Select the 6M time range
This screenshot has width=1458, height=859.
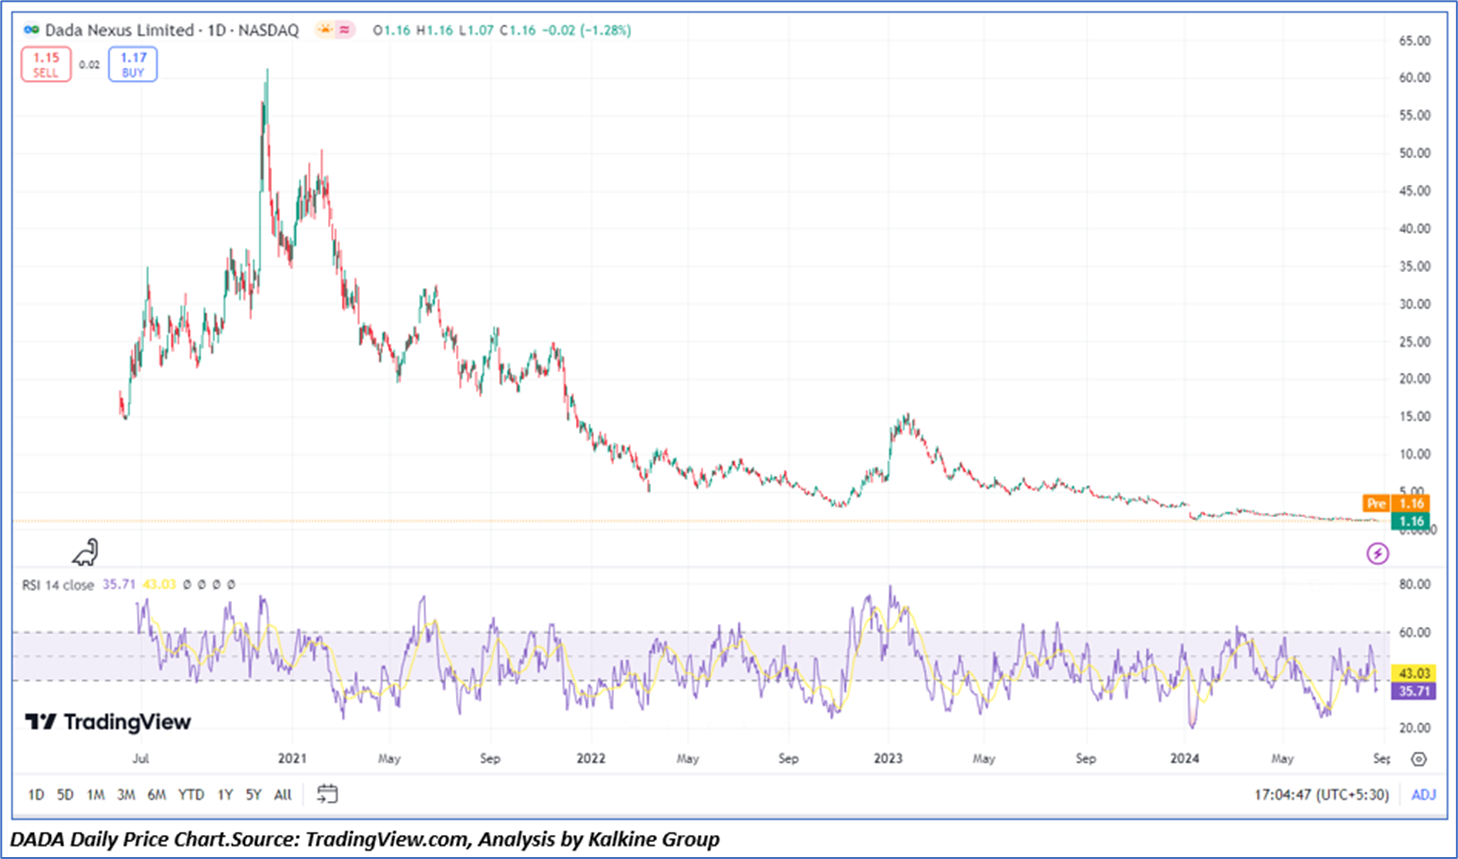156,795
